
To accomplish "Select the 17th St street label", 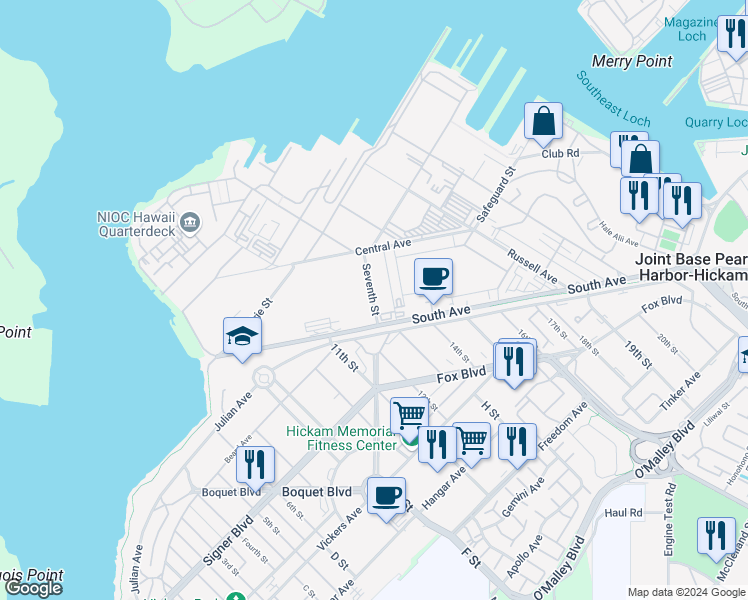I will coord(557,329).
